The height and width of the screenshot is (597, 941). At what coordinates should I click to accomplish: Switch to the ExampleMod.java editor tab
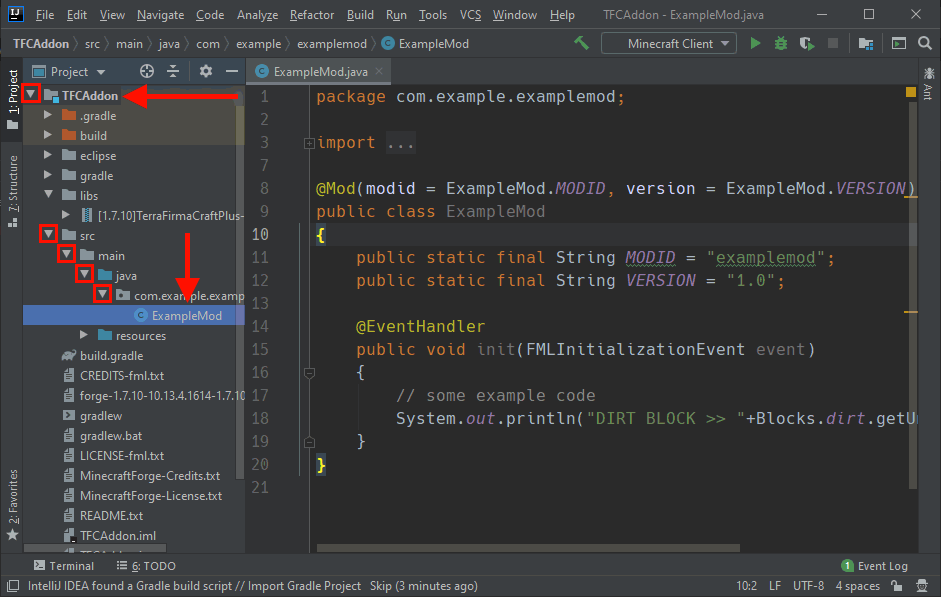click(x=320, y=71)
